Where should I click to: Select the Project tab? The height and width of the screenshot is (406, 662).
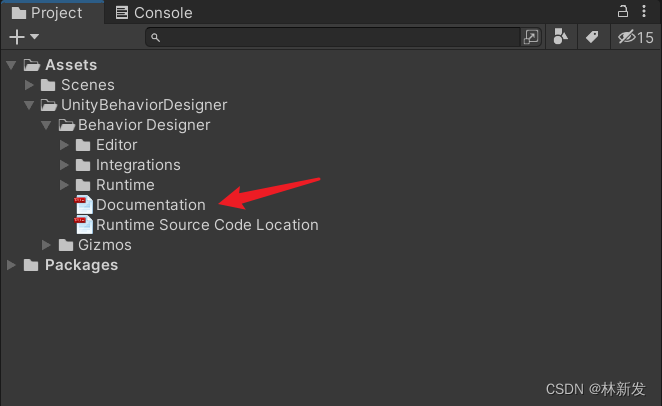click(x=47, y=13)
